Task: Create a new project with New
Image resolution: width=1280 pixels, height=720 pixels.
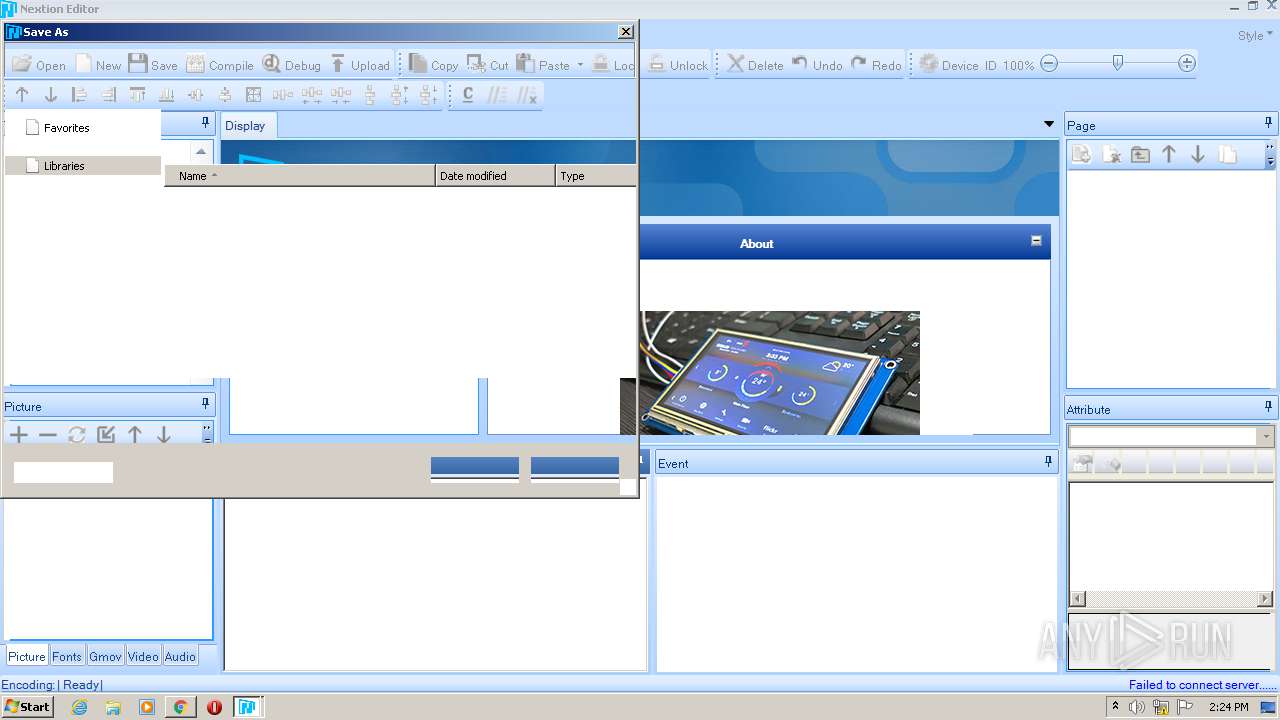Action: tap(98, 64)
